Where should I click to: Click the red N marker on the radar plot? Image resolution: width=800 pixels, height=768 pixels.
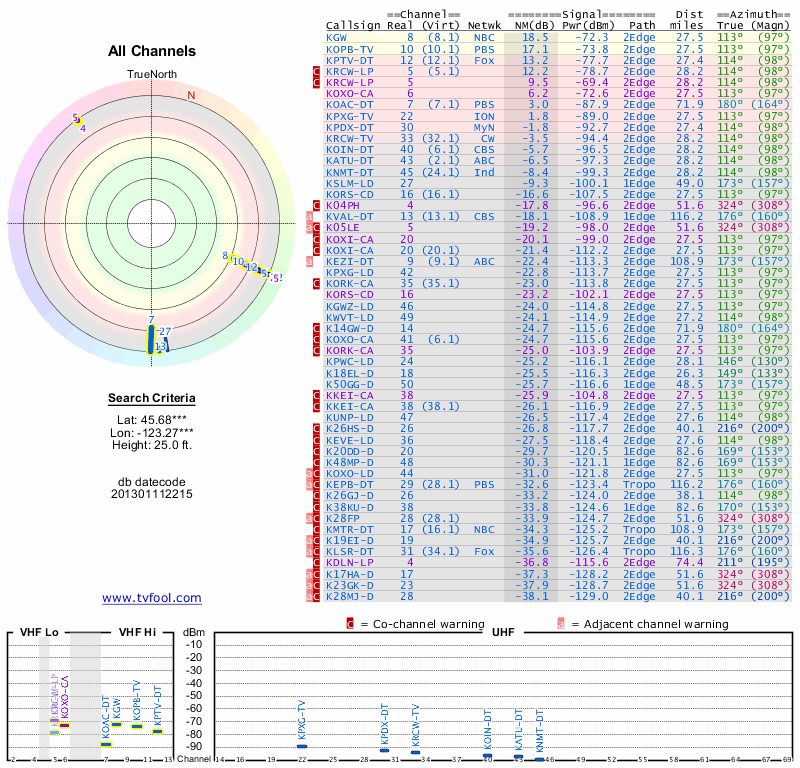click(x=191, y=96)
